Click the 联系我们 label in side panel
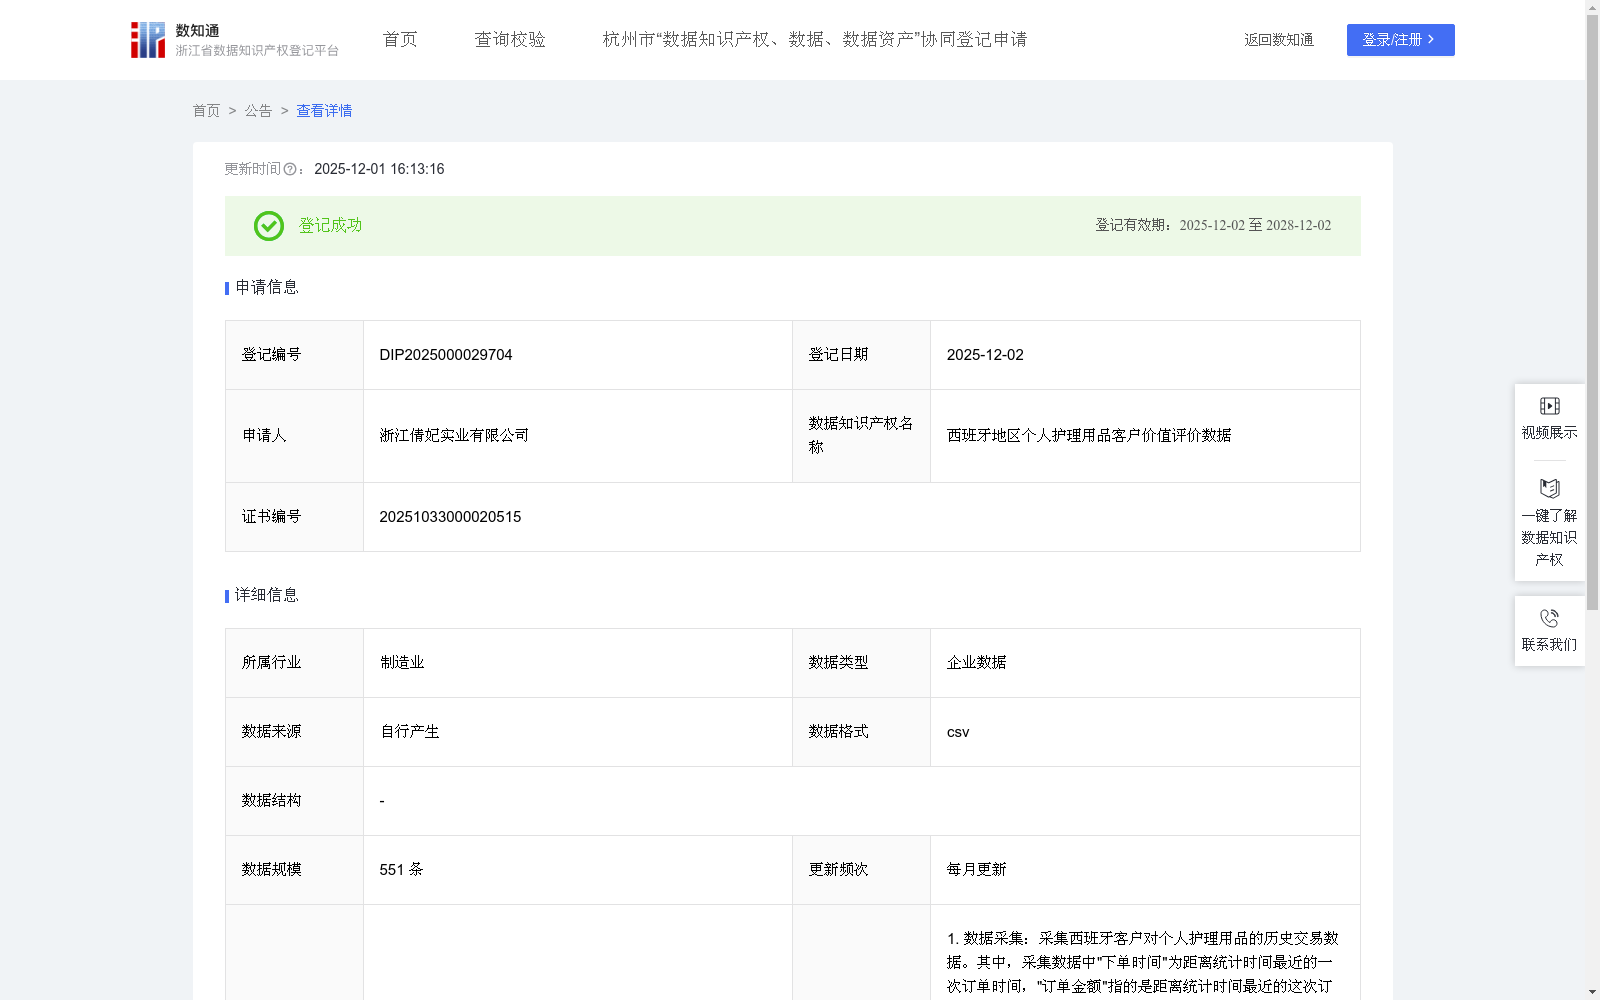The height and width of the screenshot is (1000, 1600). [1549, 645]
